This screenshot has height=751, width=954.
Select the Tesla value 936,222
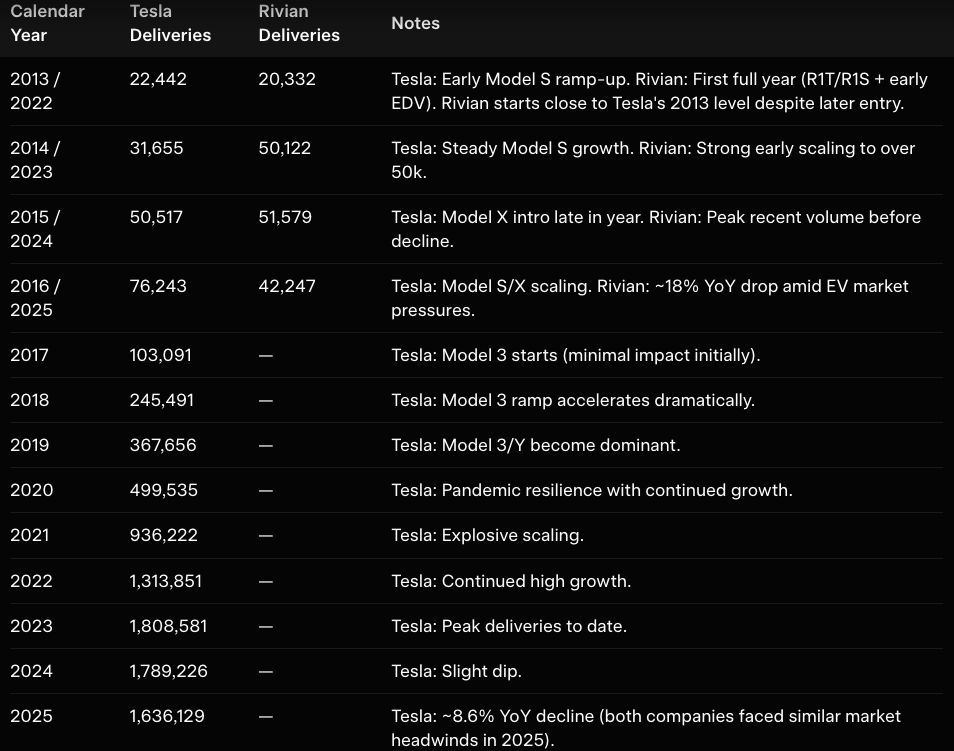164,535
